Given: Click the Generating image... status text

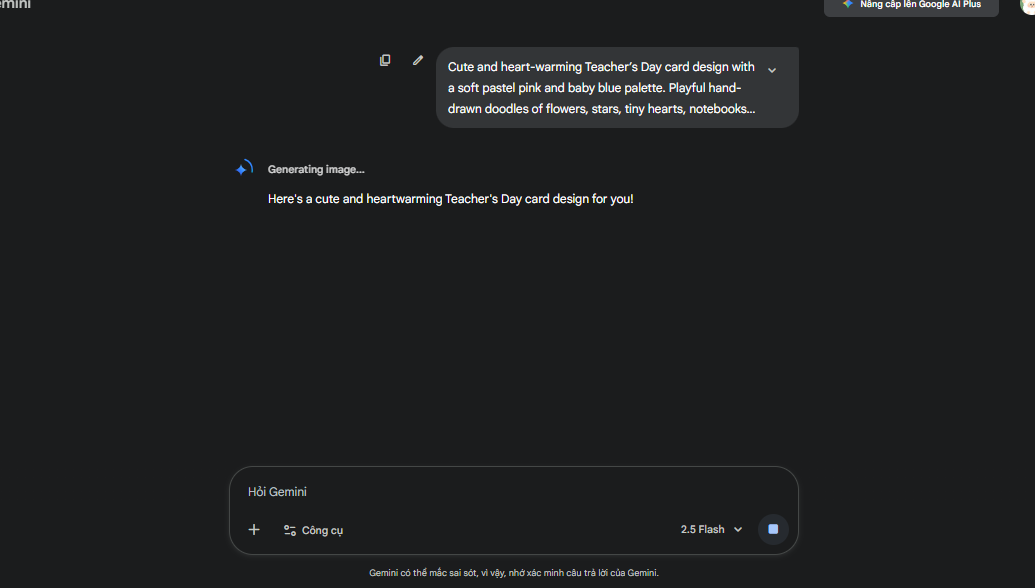Looking at the screenshot, I should pos(316,170).
